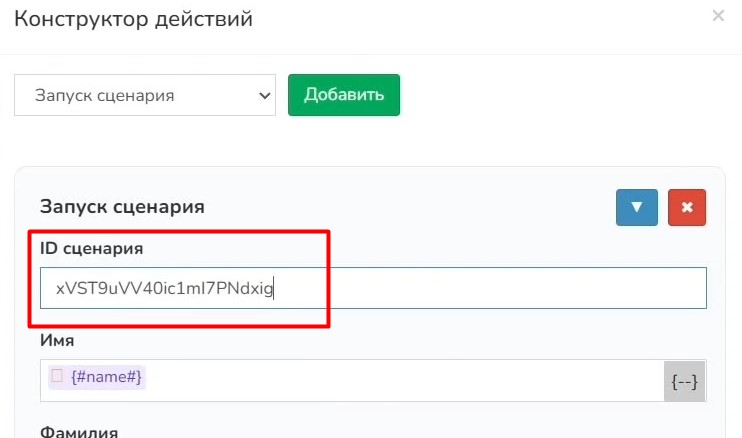742x438 pixels.
Task: Click the ID сценария field label
Action: pyautogui.click(x=96, y=247)
